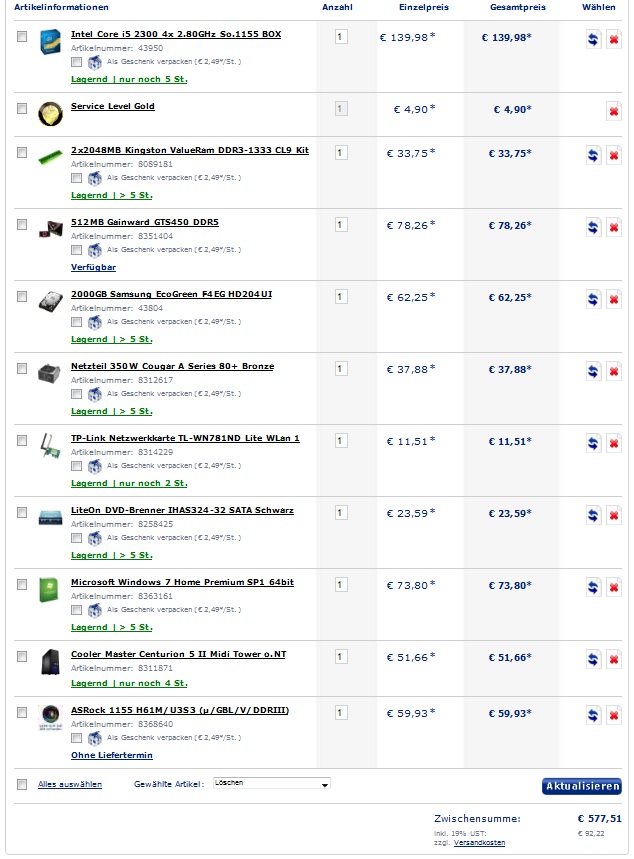Click blue refresh icon for Kingston ValueRam row
The image size is (634, 859).
coord(592,156)
